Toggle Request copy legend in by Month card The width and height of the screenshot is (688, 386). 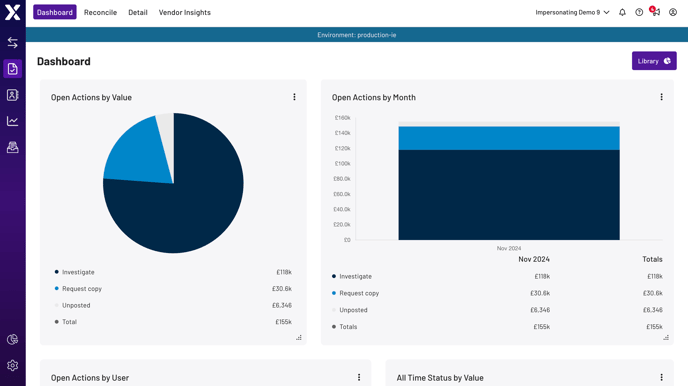[x=355, y=293]
